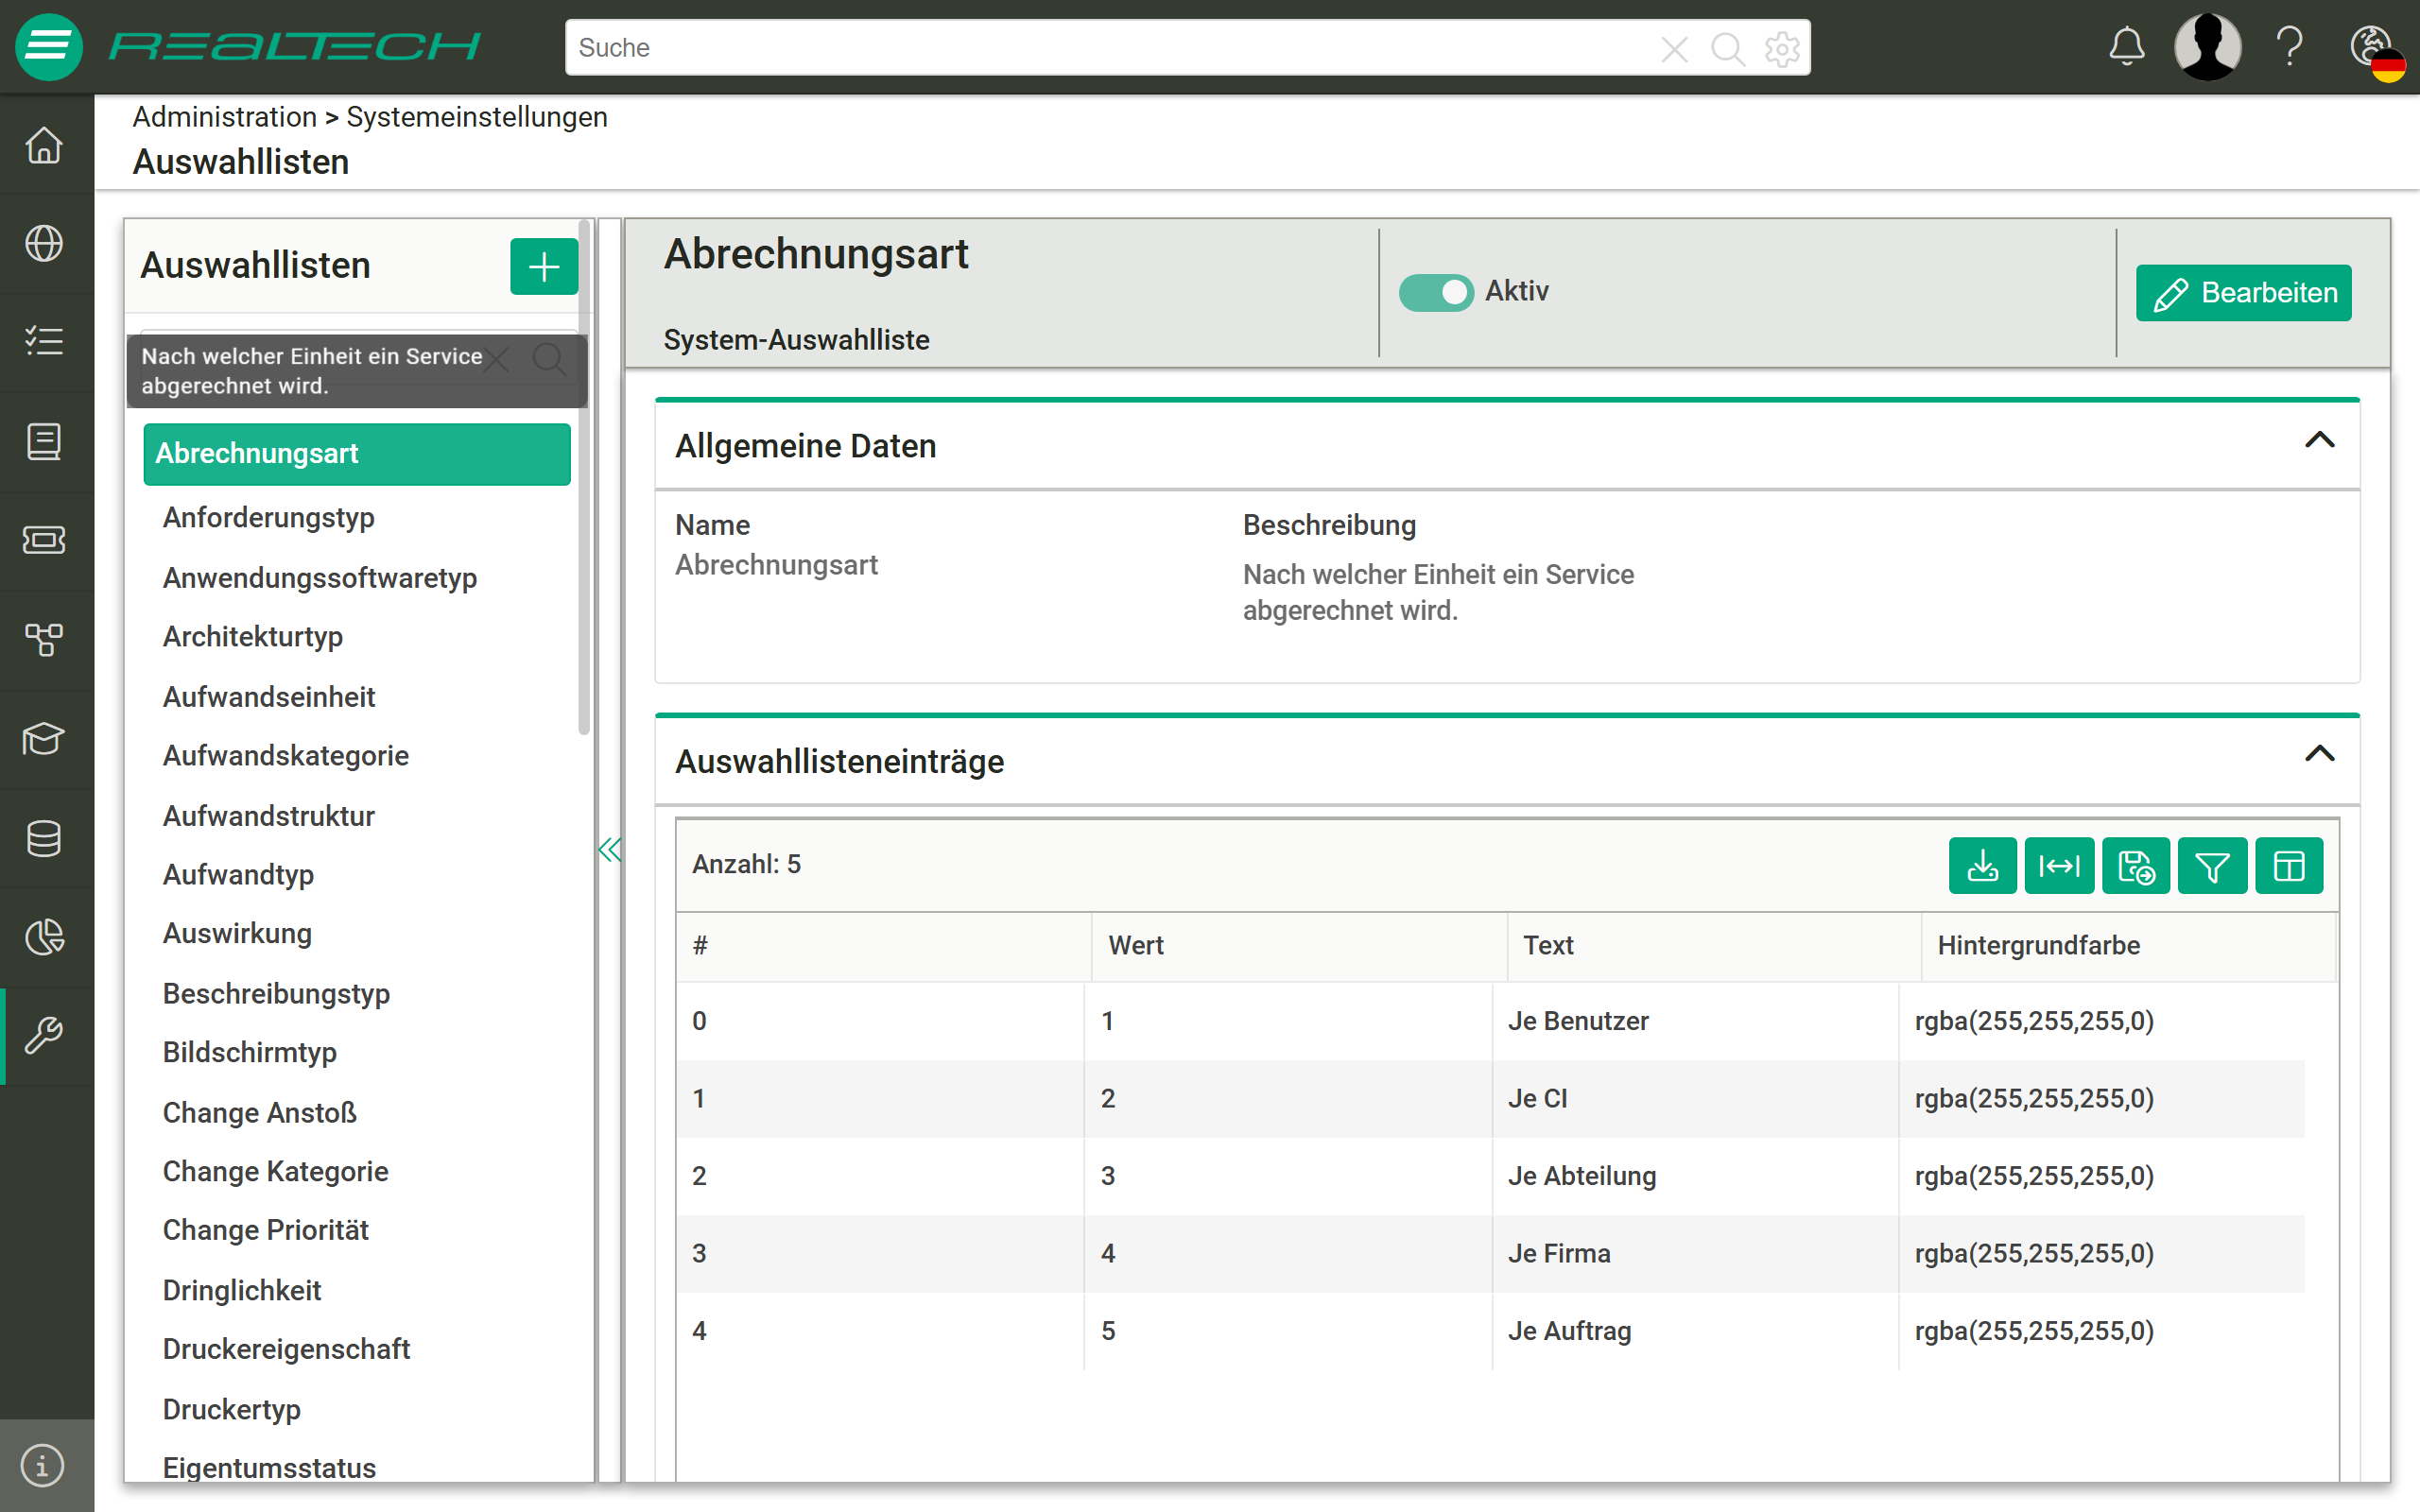
Task: Click the fit column width icon
Action: [2059, 865]
